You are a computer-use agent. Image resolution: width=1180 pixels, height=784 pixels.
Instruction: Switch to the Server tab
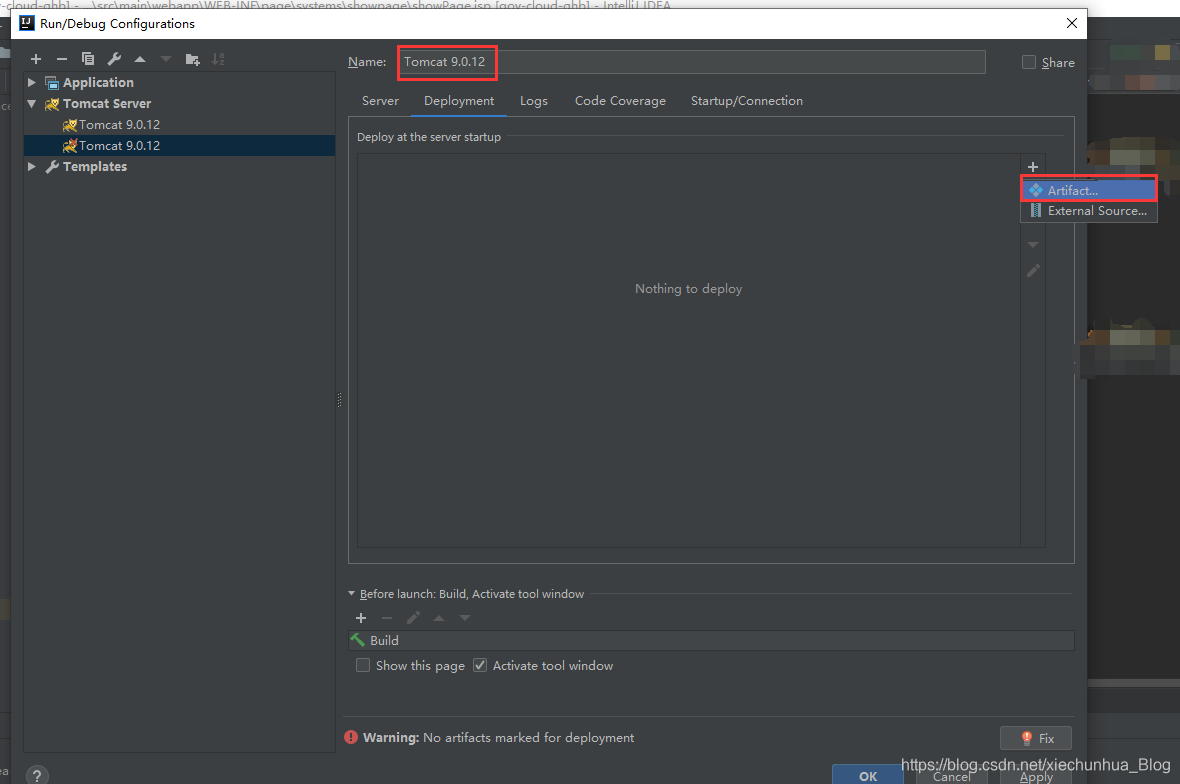(380, 101)
